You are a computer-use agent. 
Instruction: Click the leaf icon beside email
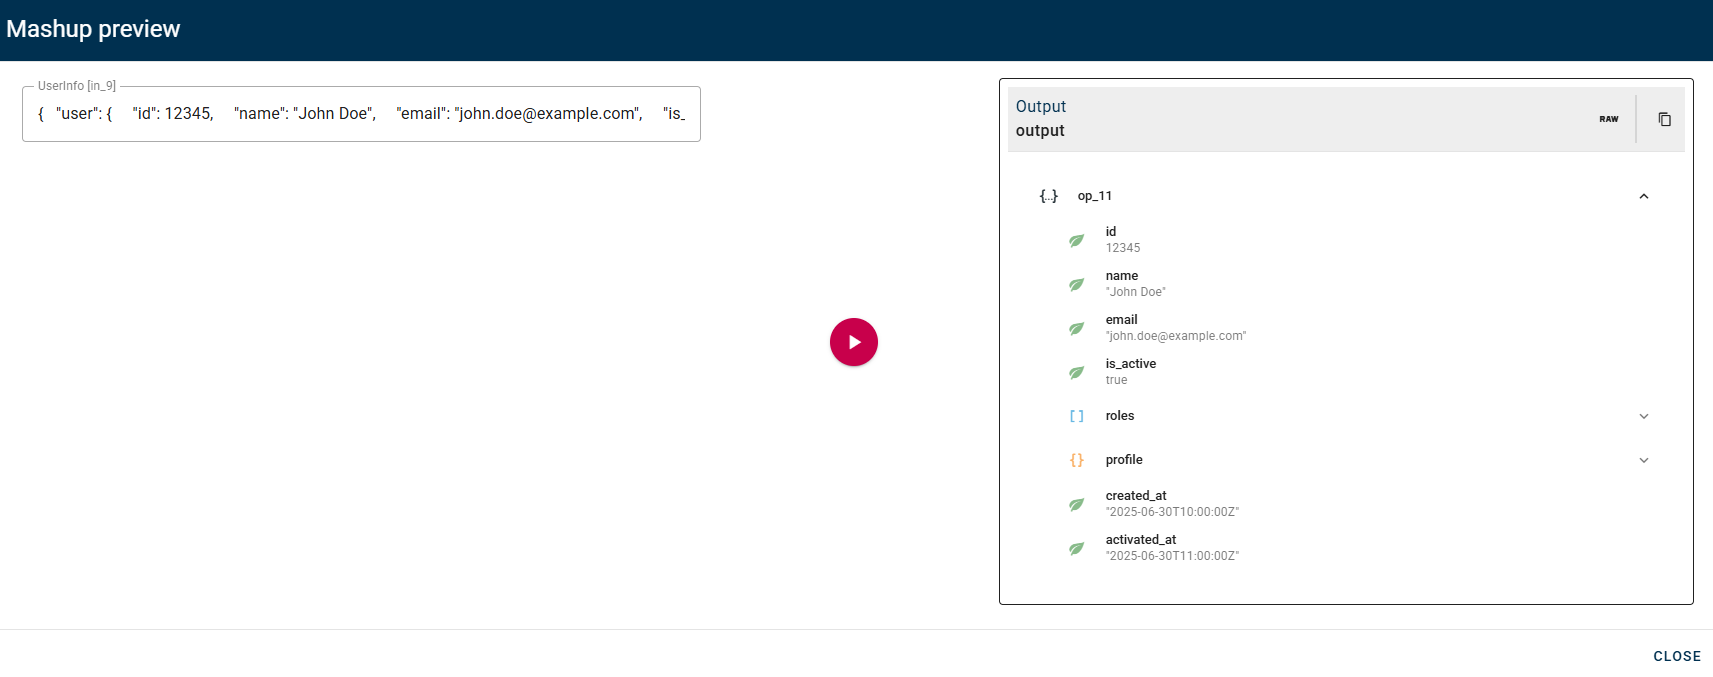tap(1076, 328)
